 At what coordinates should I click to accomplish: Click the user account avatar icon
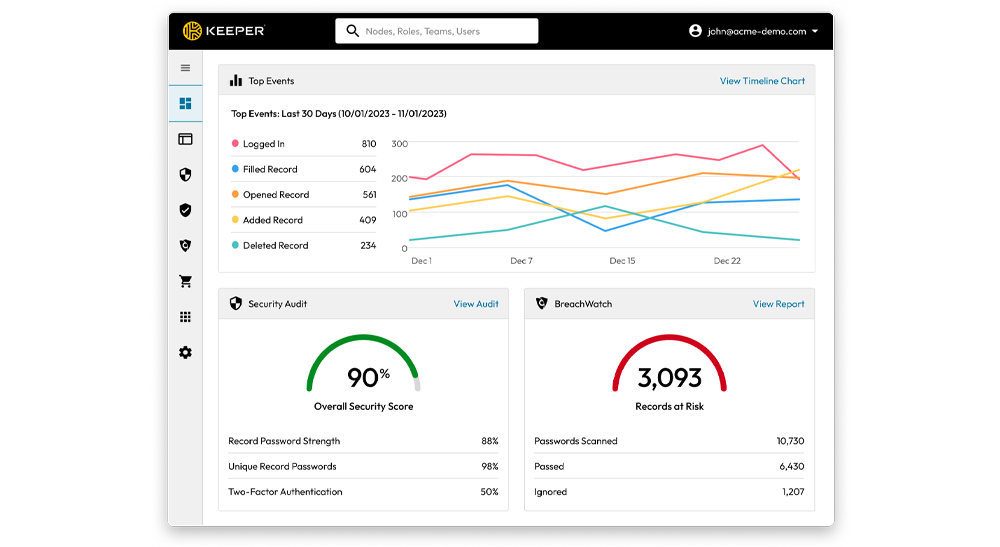(695, 31)
